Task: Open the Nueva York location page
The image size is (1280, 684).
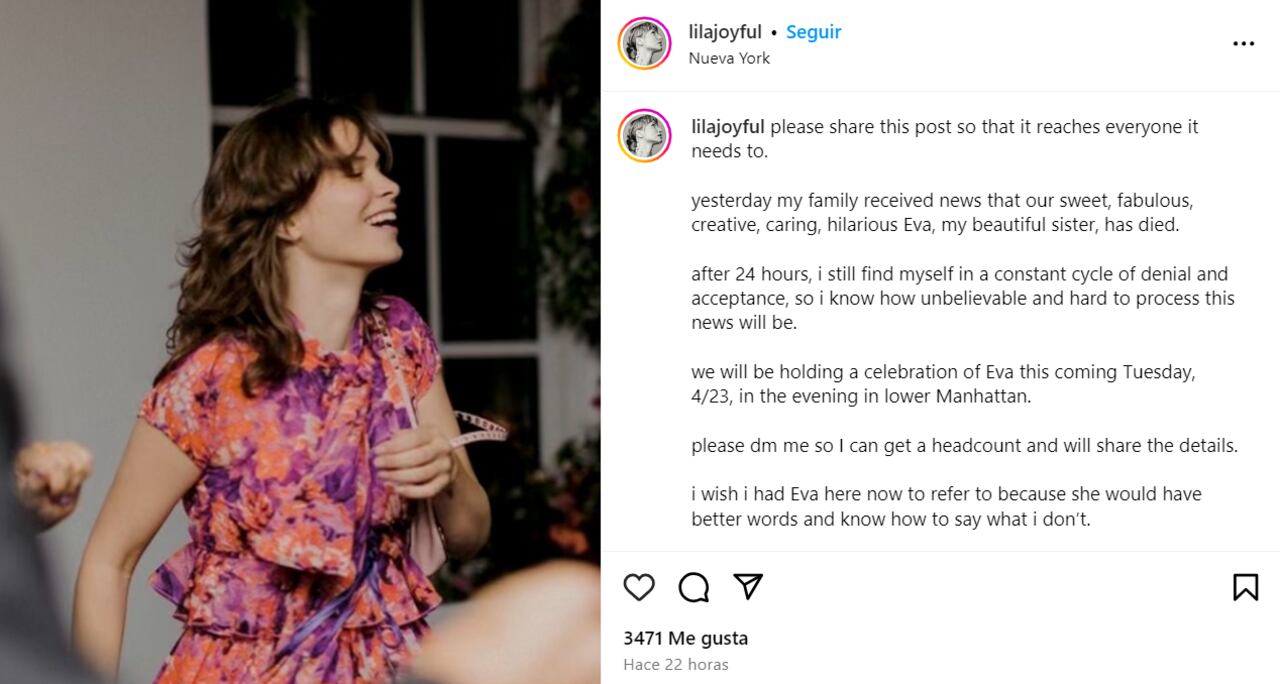Action: click(x=727, y=58)
